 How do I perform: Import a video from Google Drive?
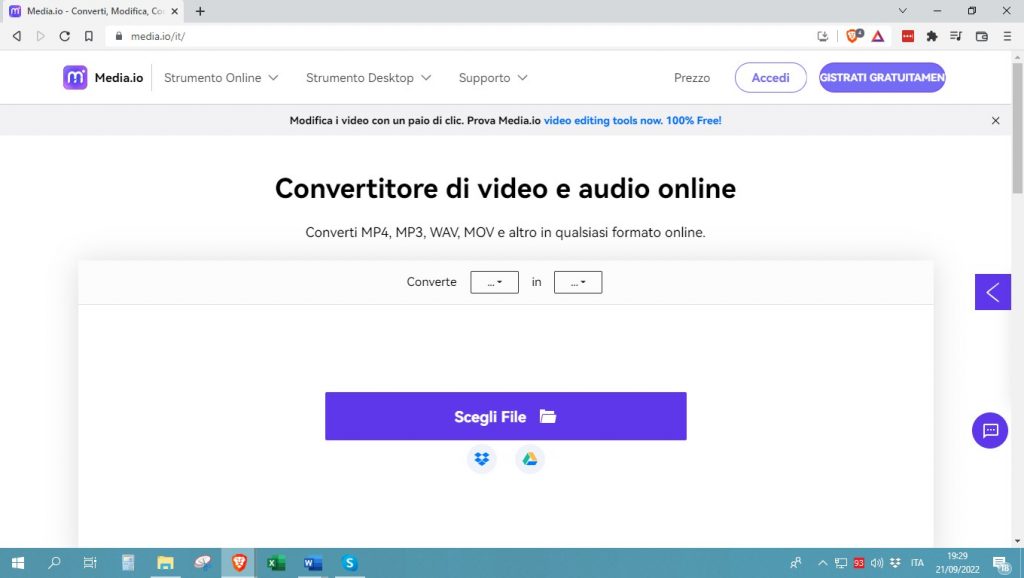tap(530, 459)
